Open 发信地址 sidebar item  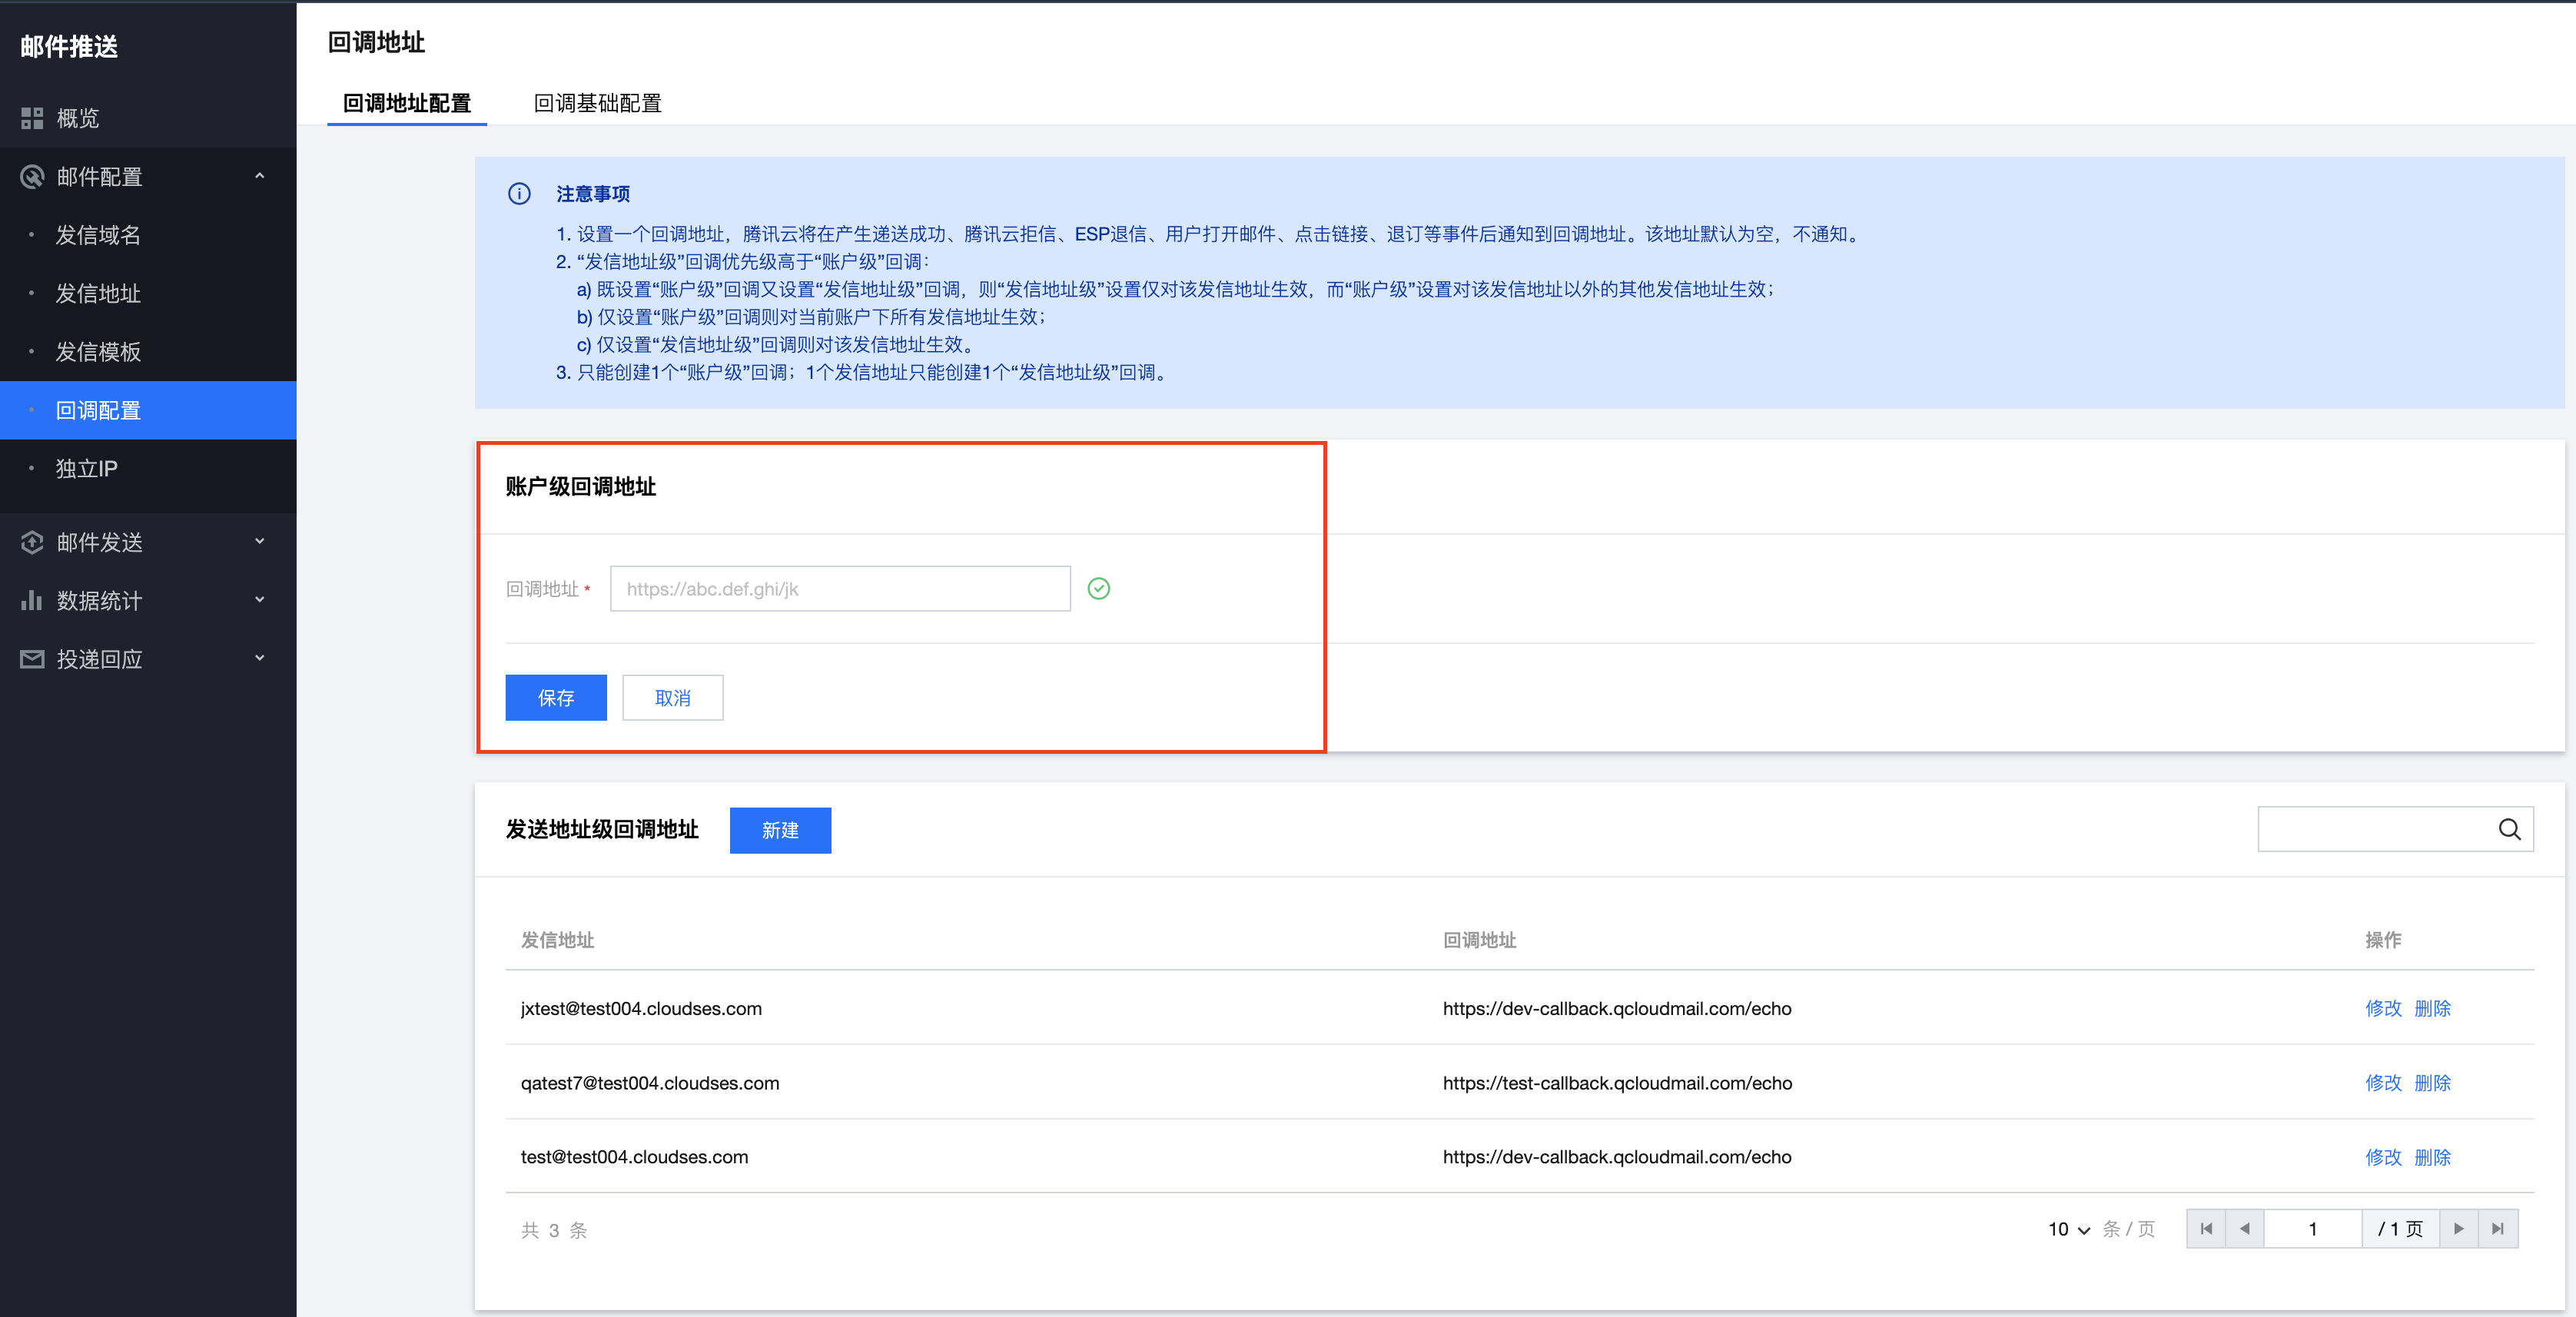coord(148,294)
